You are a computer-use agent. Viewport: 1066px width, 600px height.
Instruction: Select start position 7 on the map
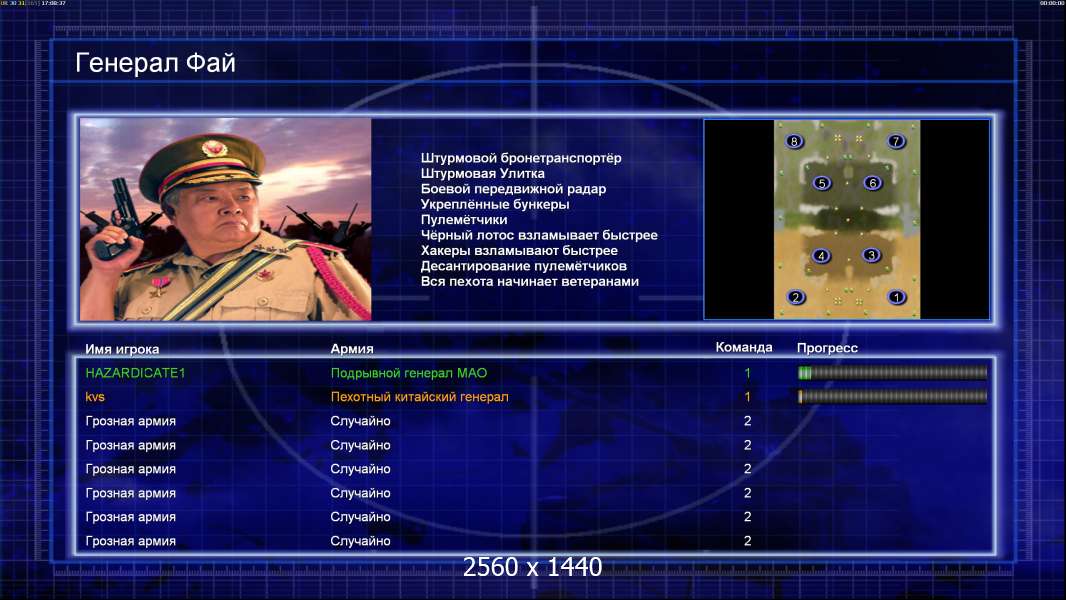point(896,141)
